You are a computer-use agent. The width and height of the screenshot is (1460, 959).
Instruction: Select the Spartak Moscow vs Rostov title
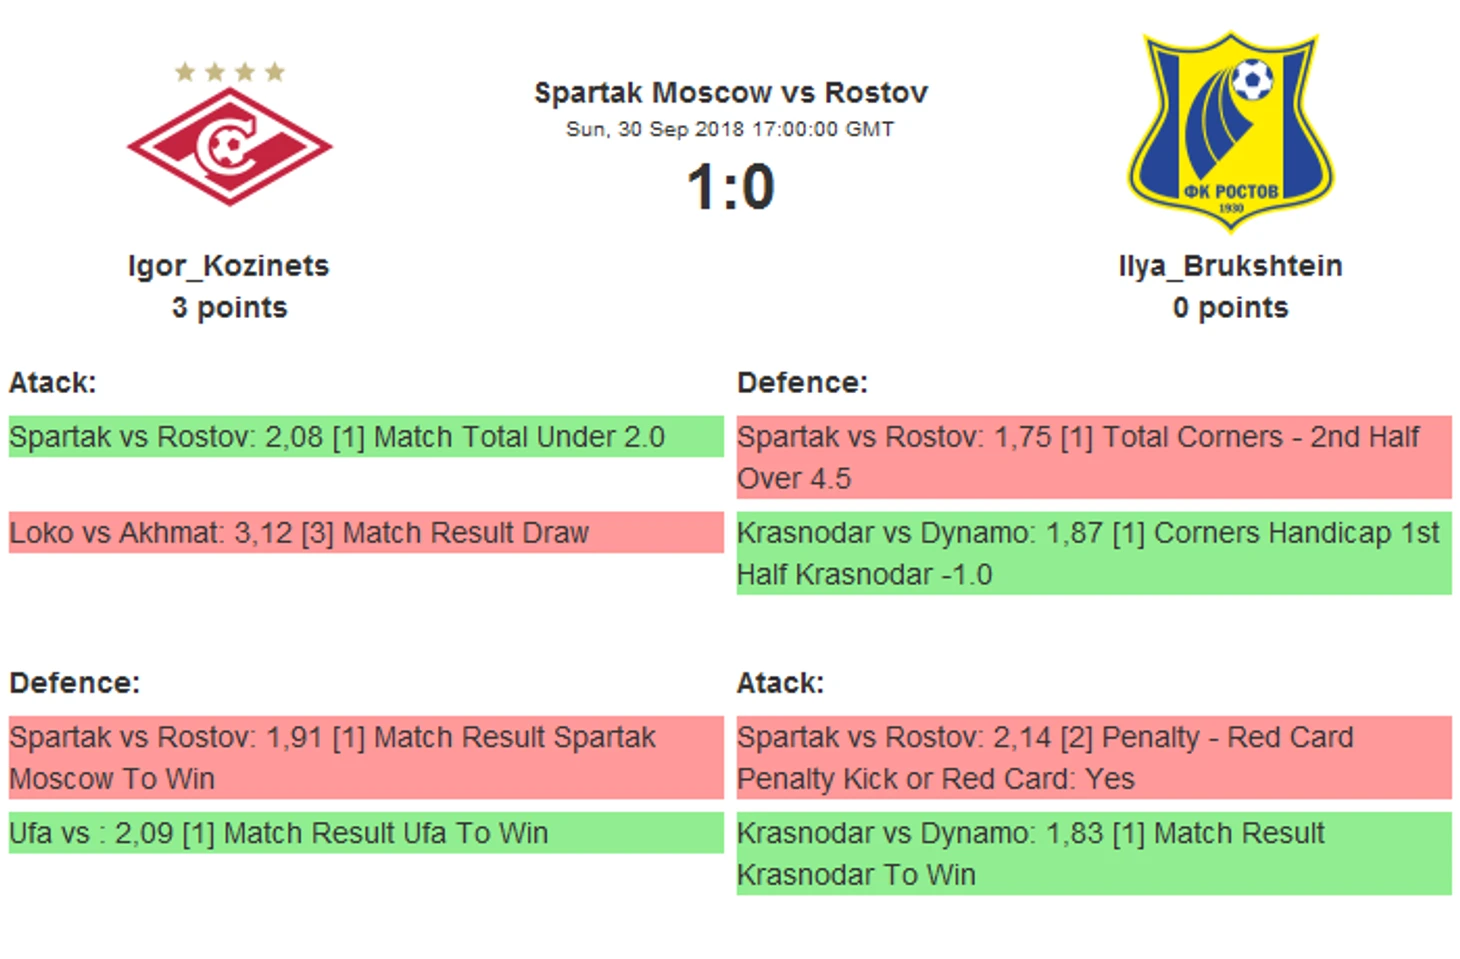pyautogui.click(x=731, y=93)
